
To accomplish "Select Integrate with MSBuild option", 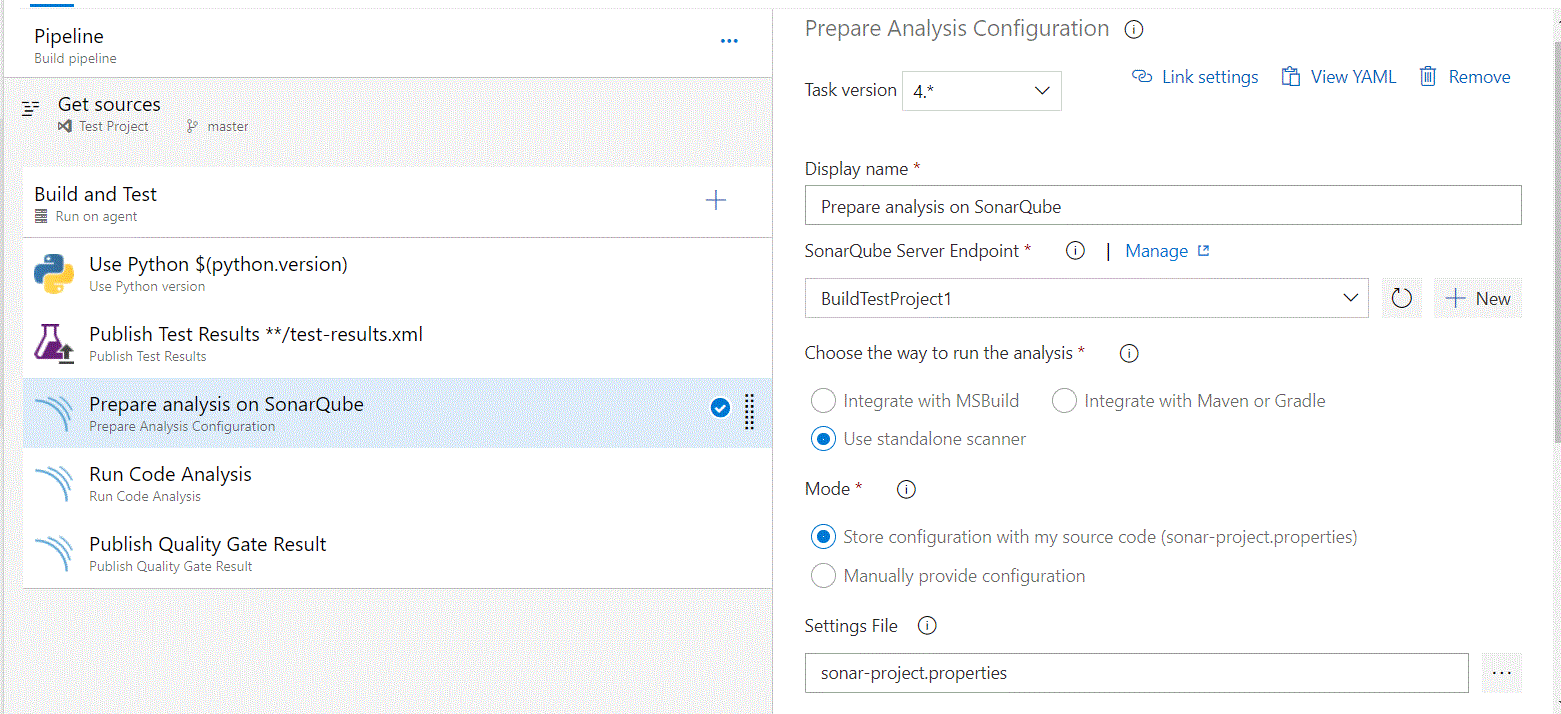I will pyautogui.click(x=823, y=401).
